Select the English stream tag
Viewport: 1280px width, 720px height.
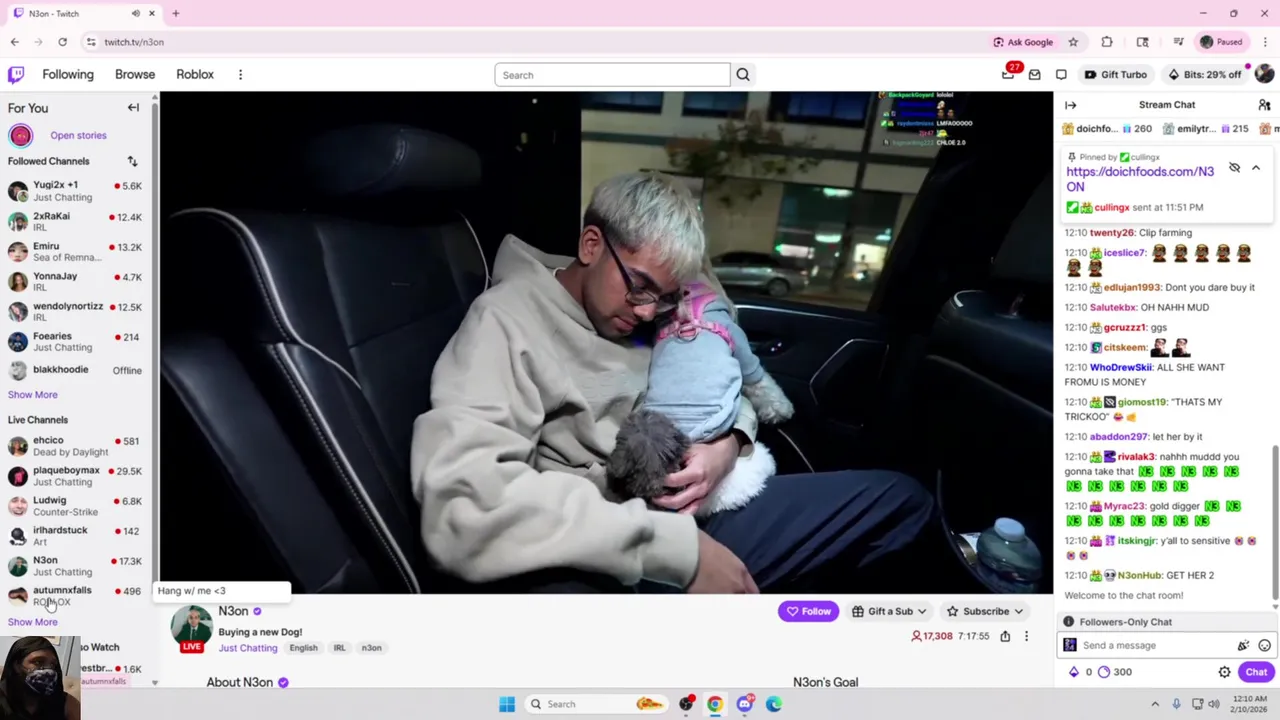point(303,648)
